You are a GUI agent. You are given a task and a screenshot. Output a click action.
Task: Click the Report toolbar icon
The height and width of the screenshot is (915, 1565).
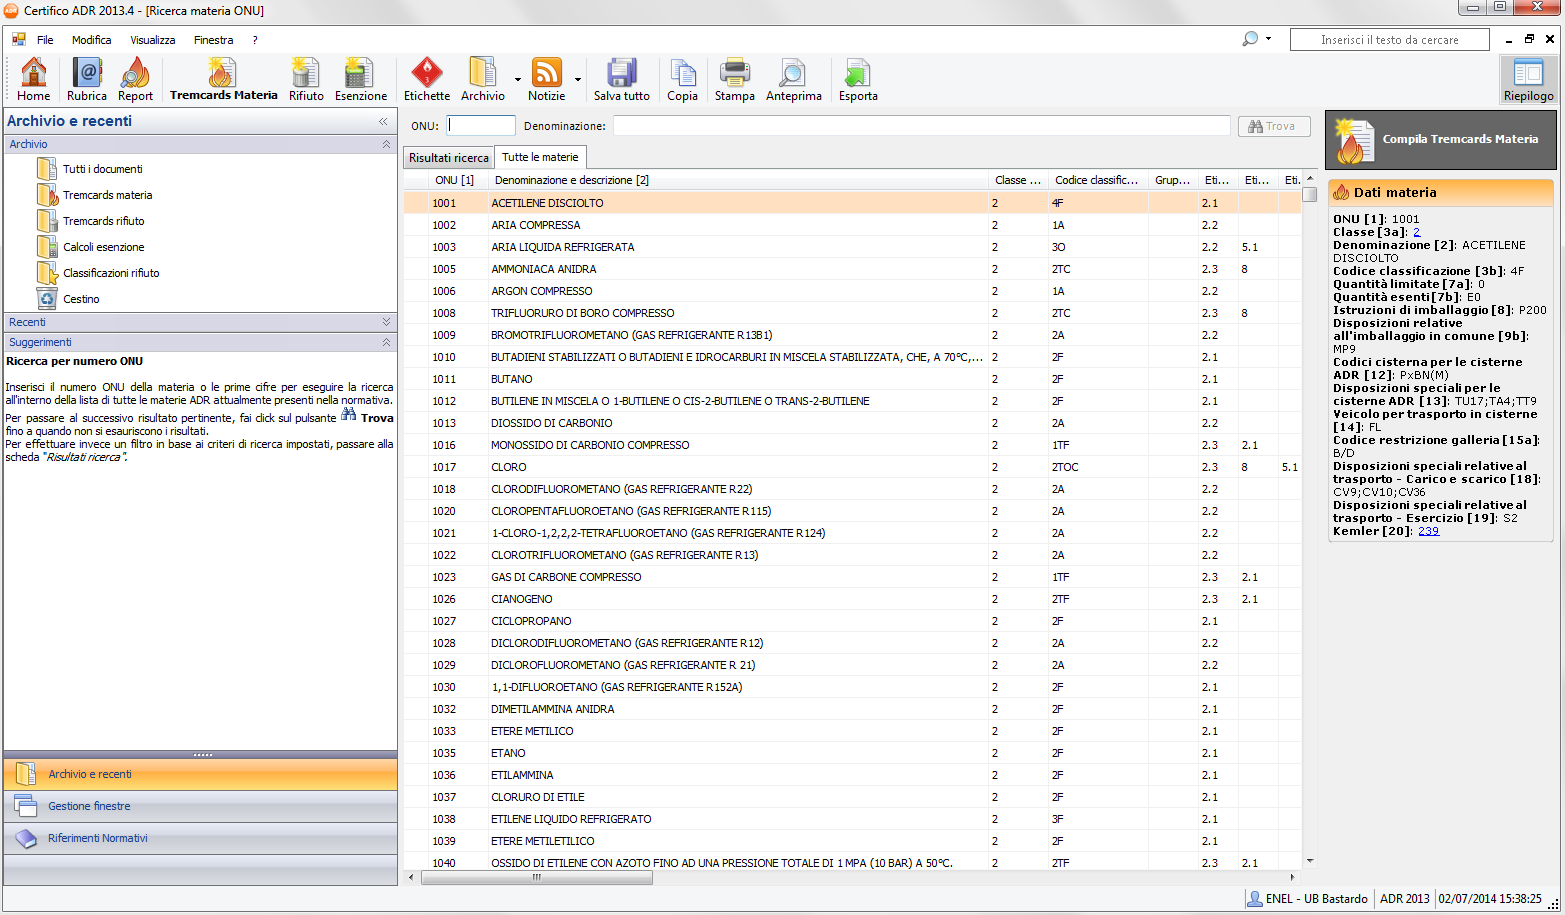point(135,79)
